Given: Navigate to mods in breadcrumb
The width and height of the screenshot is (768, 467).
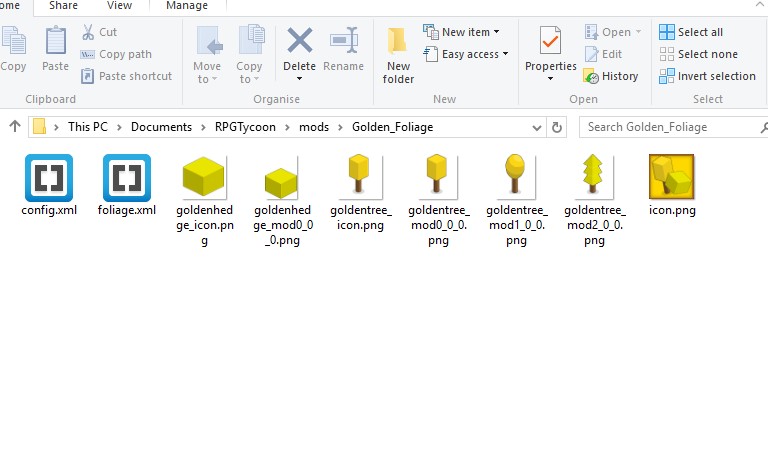Looking at the screenshot, I should click(x=314, y=127).
